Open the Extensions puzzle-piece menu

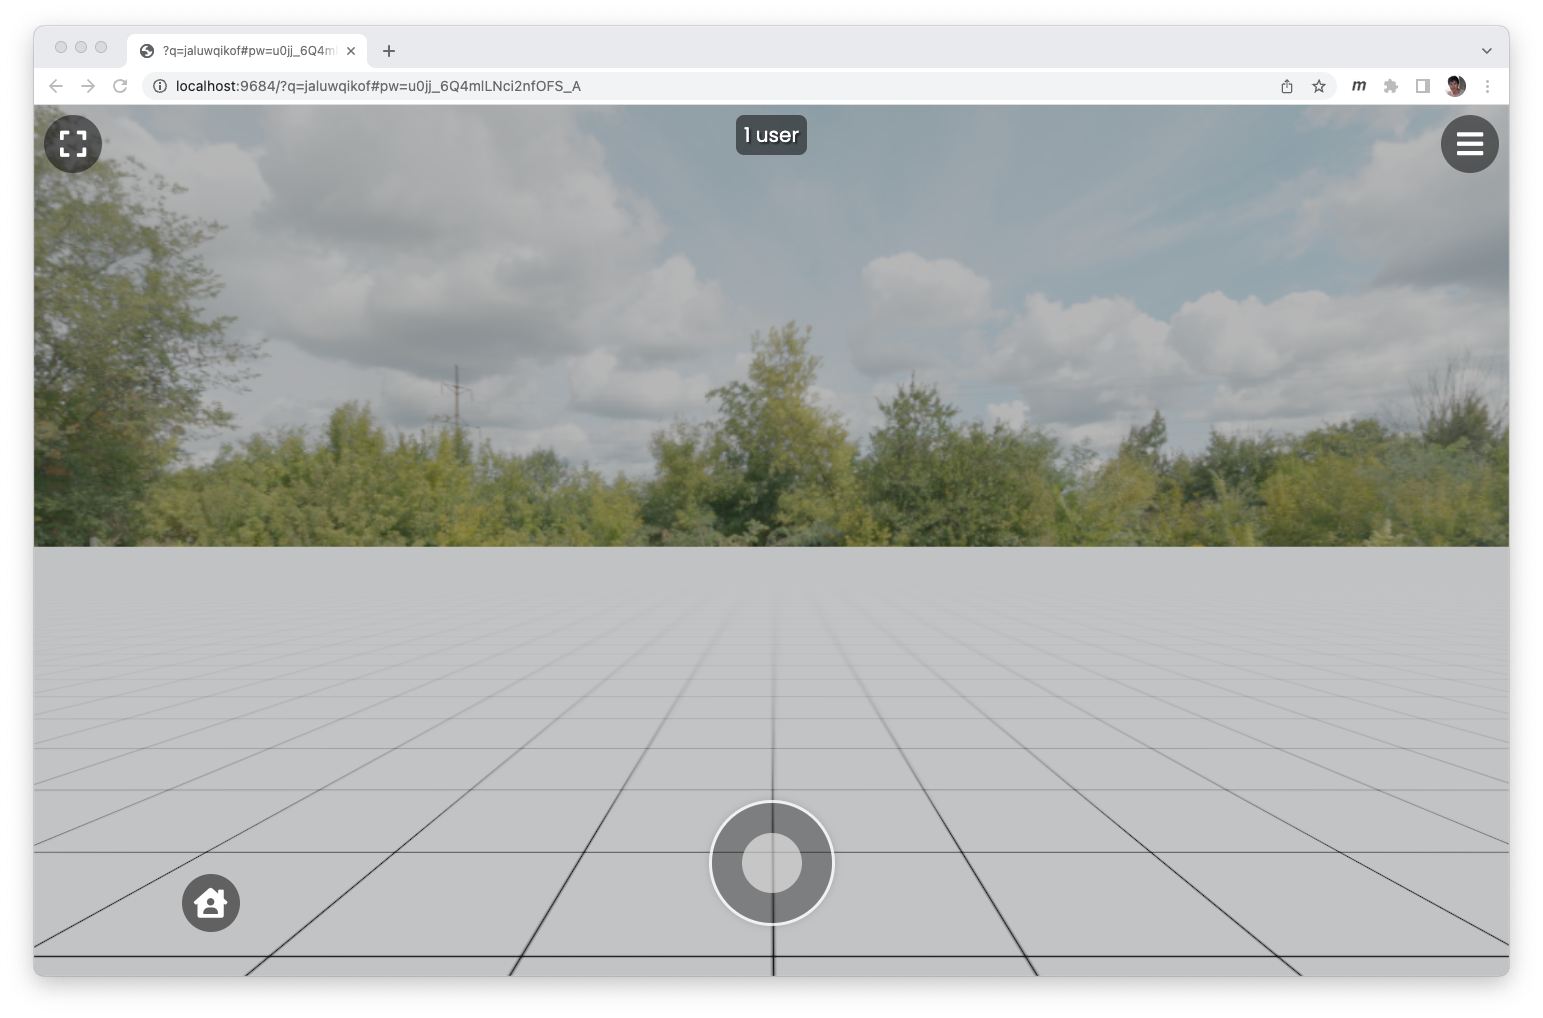(1391, 86)
